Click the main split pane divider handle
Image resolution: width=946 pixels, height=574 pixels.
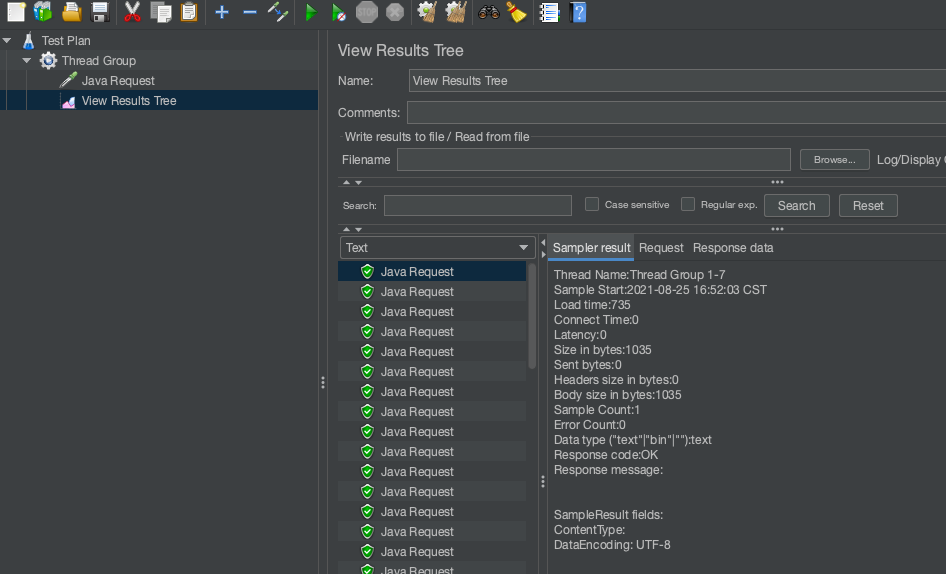pyautogui.click(x=323, y=382)
